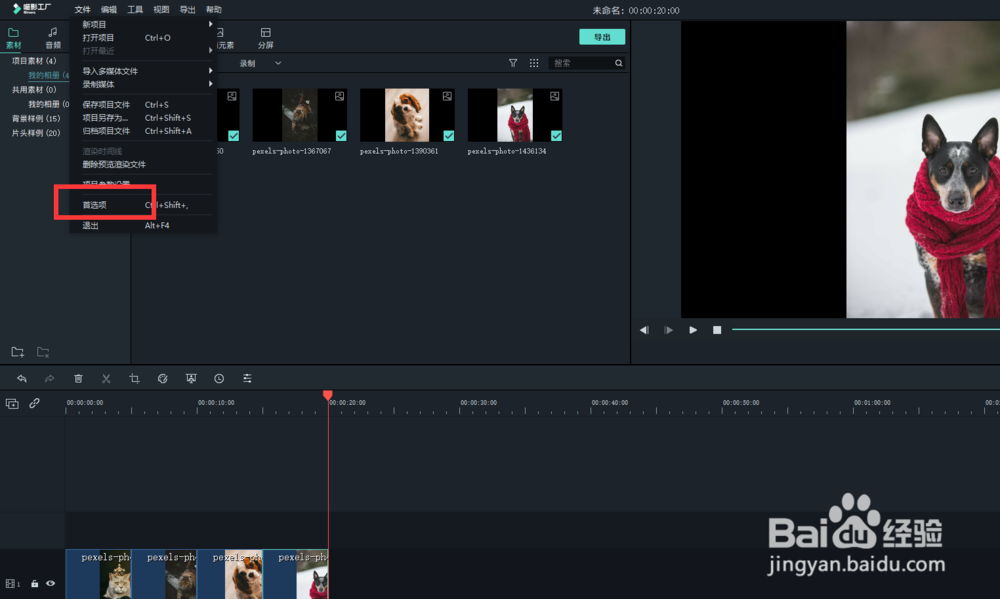Open the 素材 media tab

tap(13, 38)
